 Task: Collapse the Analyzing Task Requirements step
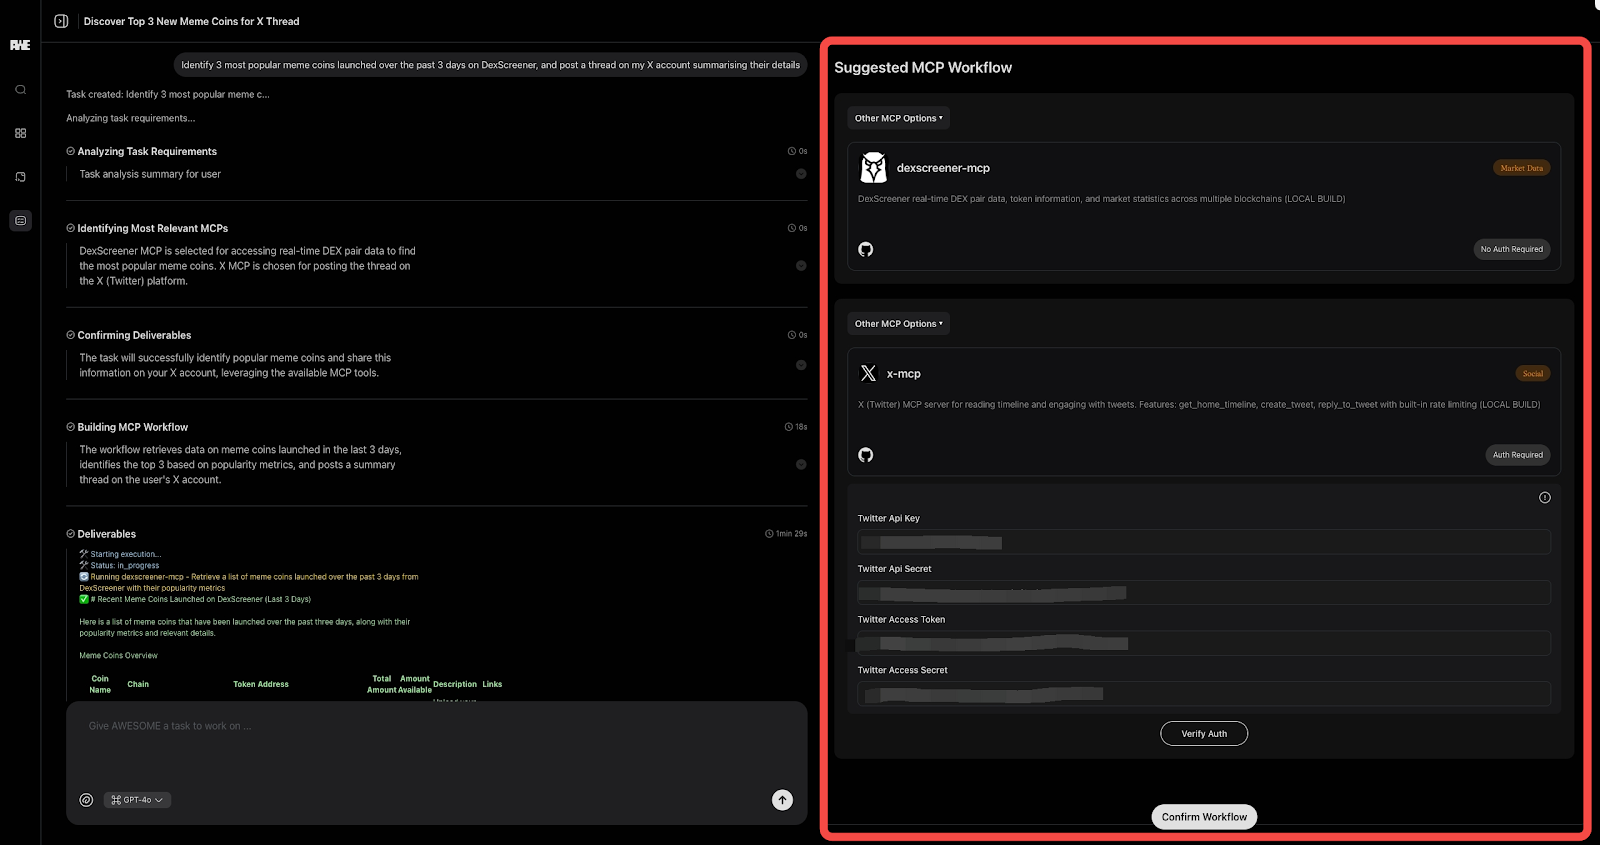coord(801,174)
